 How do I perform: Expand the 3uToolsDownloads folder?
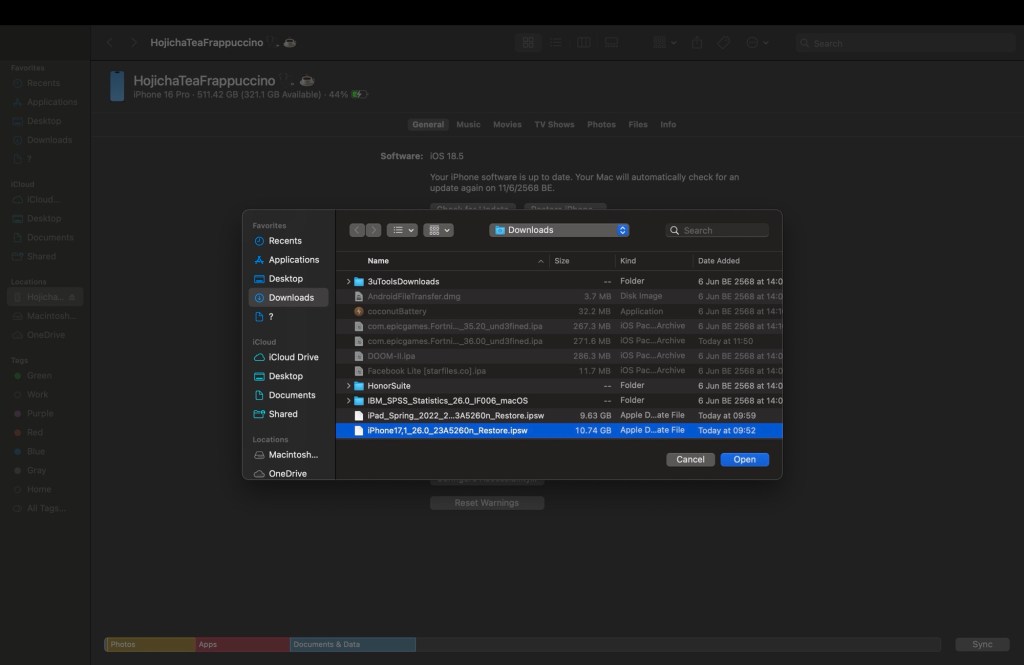click(348, 282)
